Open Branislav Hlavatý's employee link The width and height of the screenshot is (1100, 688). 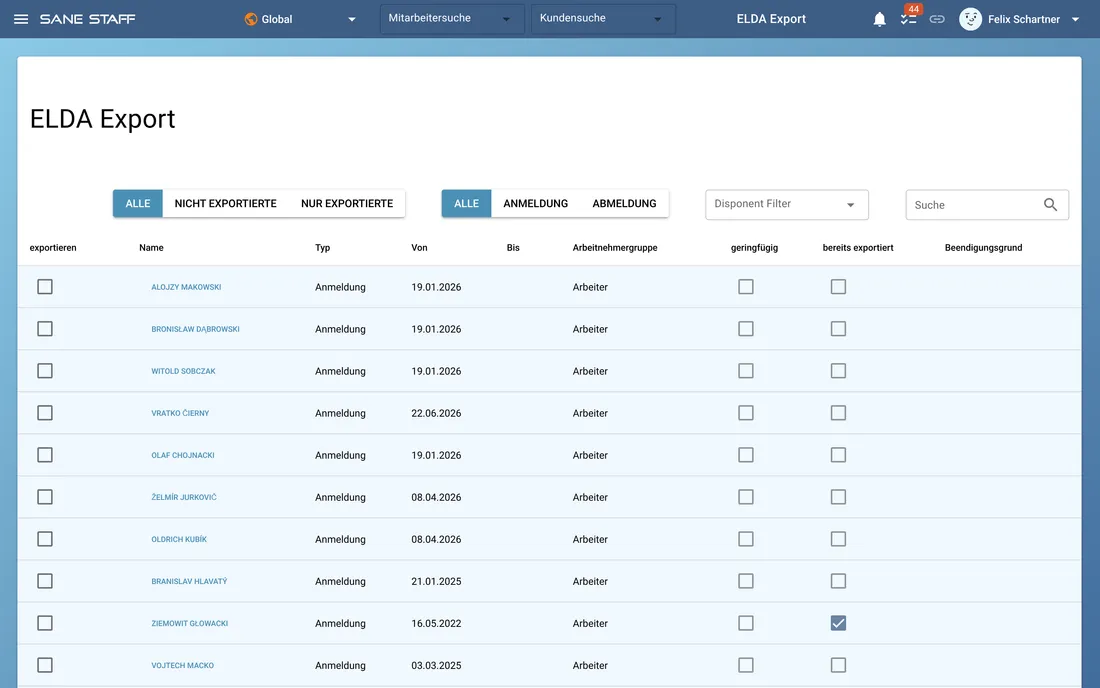189,581
